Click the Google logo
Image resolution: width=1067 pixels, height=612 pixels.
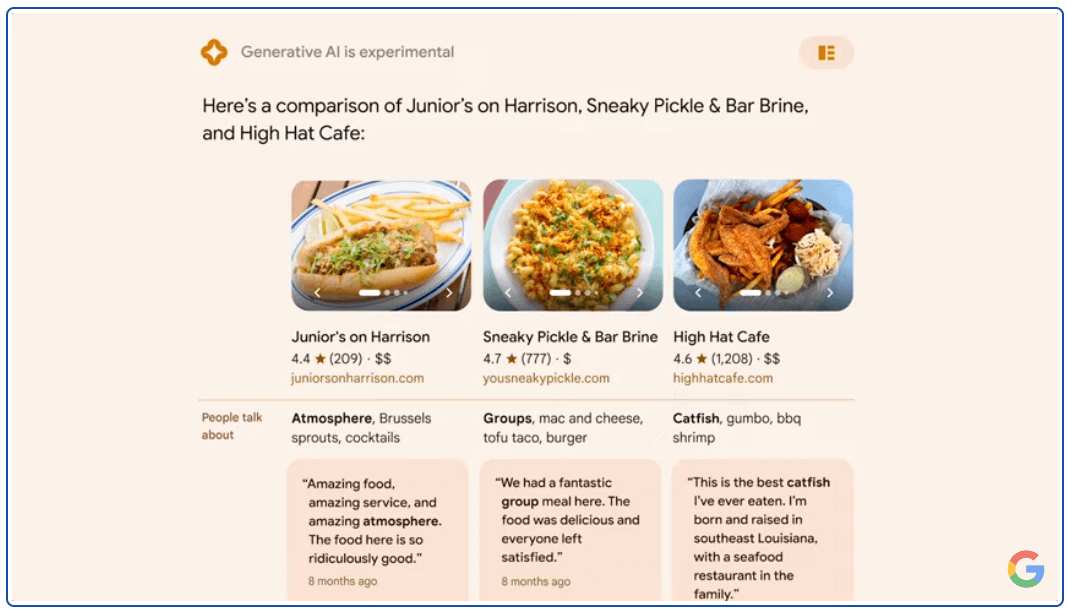click(x=1025, y=569)
